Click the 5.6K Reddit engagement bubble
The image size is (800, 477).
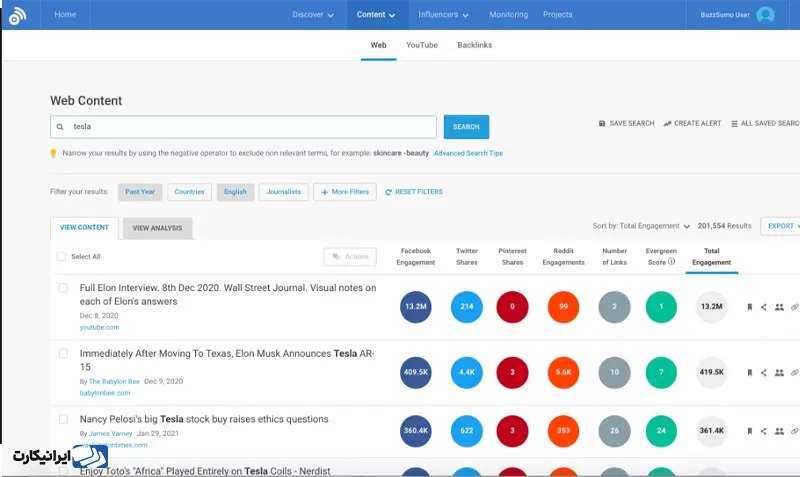click(x=563, y=372)
